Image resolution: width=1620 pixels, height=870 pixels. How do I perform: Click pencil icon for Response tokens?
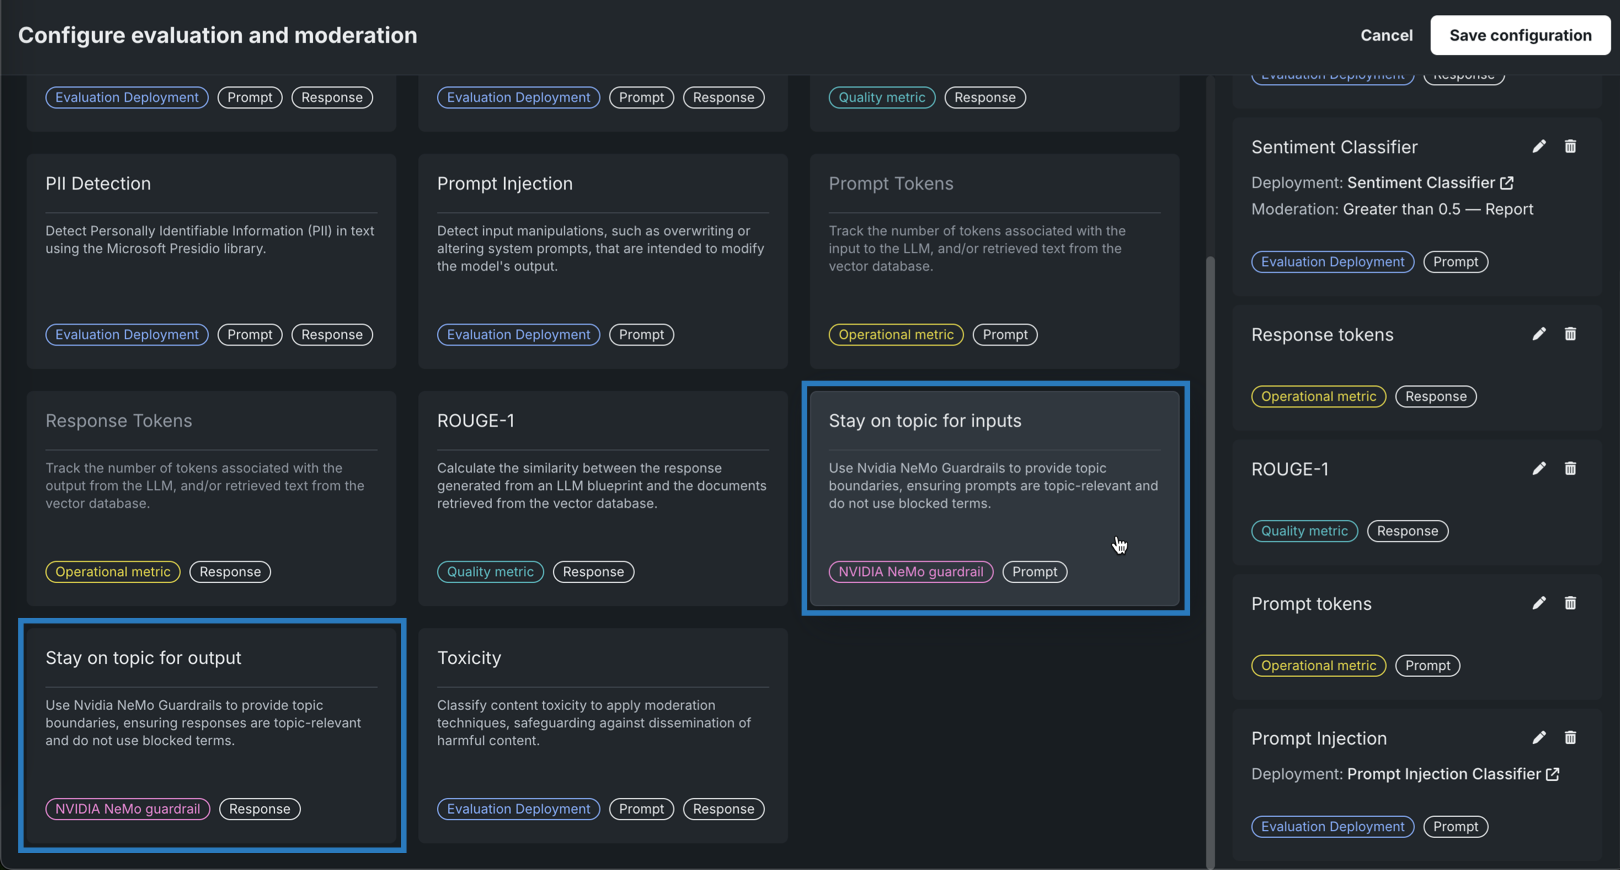[x=1539, y=334]
